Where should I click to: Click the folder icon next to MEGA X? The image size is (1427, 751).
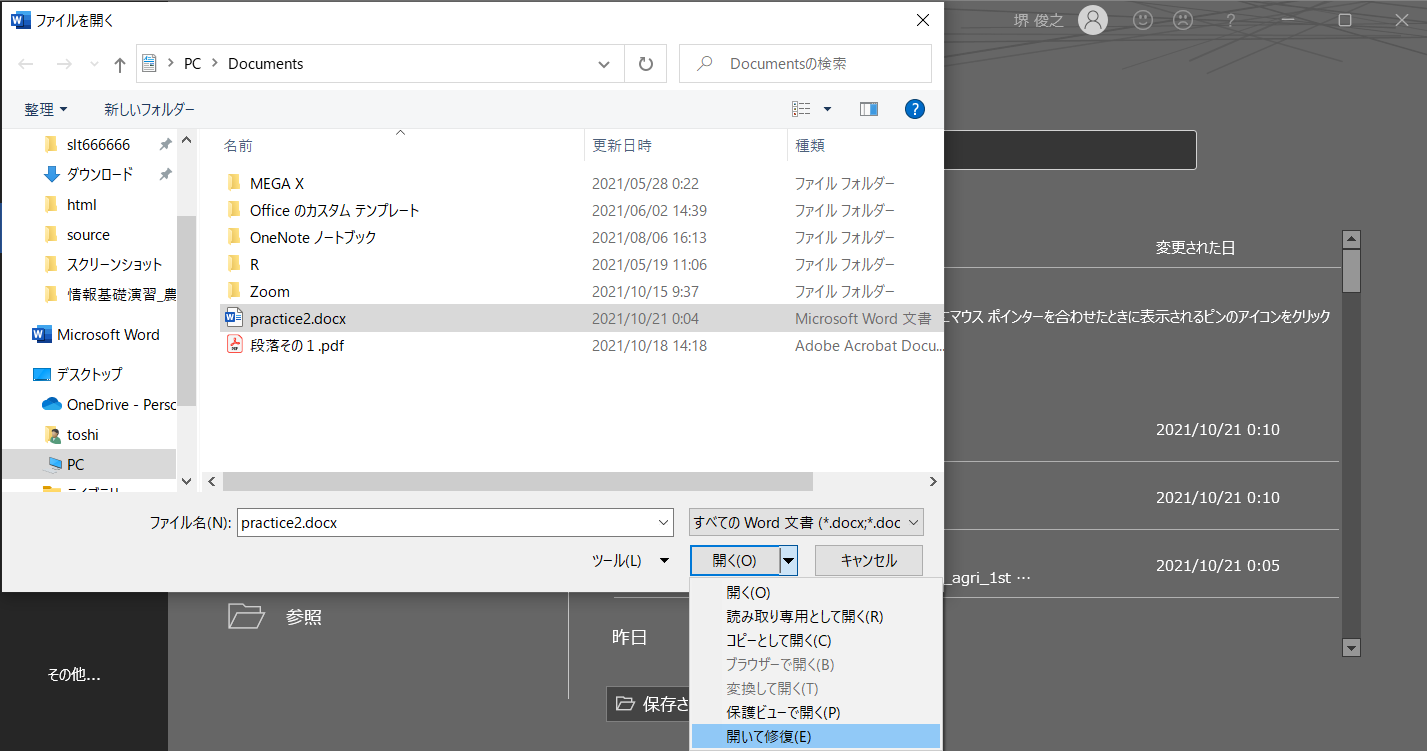234,183
